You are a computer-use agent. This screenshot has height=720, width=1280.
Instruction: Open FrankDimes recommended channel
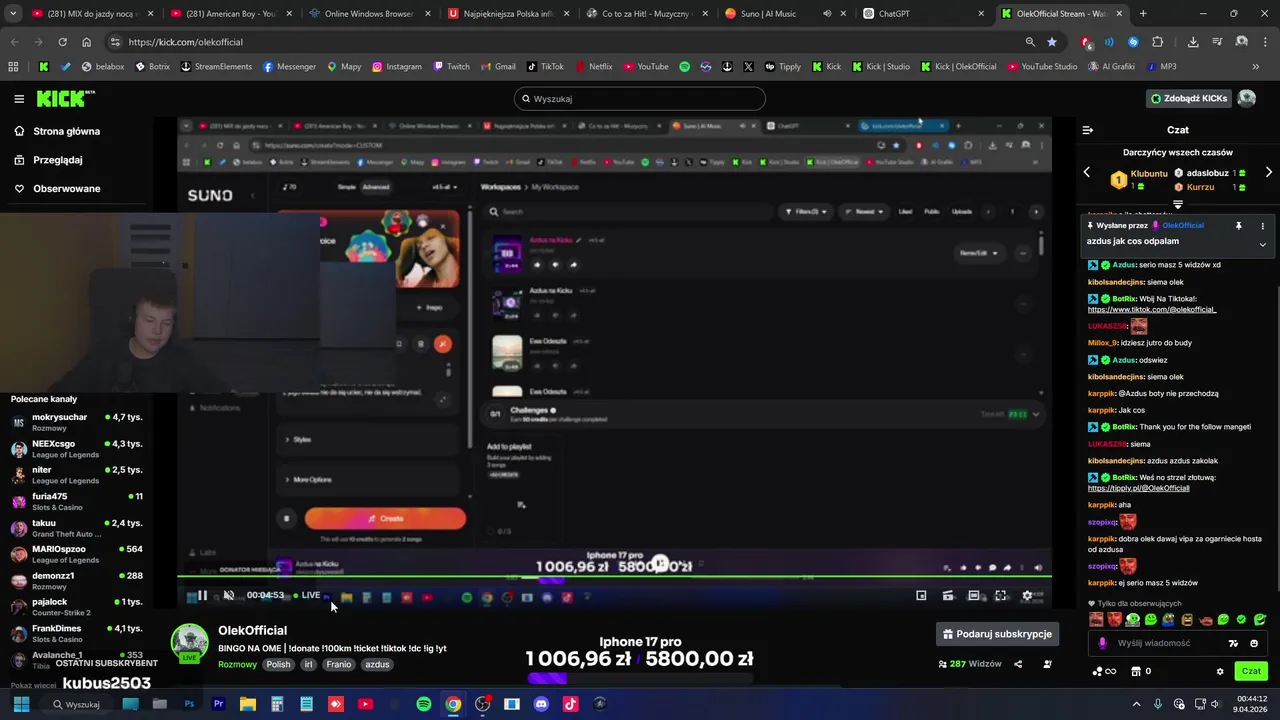(77, 633)
